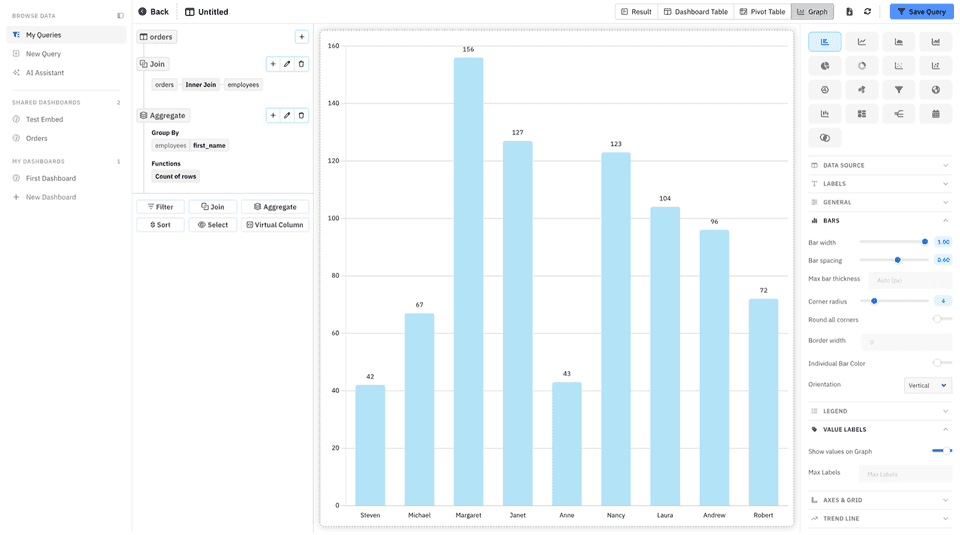Pick the pie chart type
The width and height of the screenshot is (960, 535).
click(x=825, y=65)
